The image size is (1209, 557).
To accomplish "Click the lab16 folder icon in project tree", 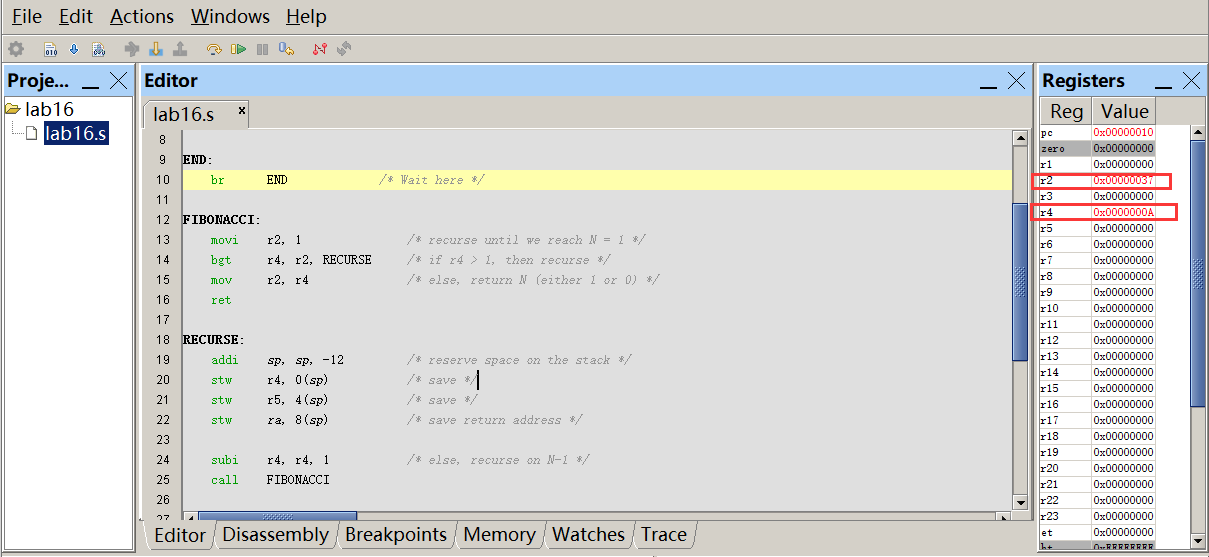I will point(13,109).
